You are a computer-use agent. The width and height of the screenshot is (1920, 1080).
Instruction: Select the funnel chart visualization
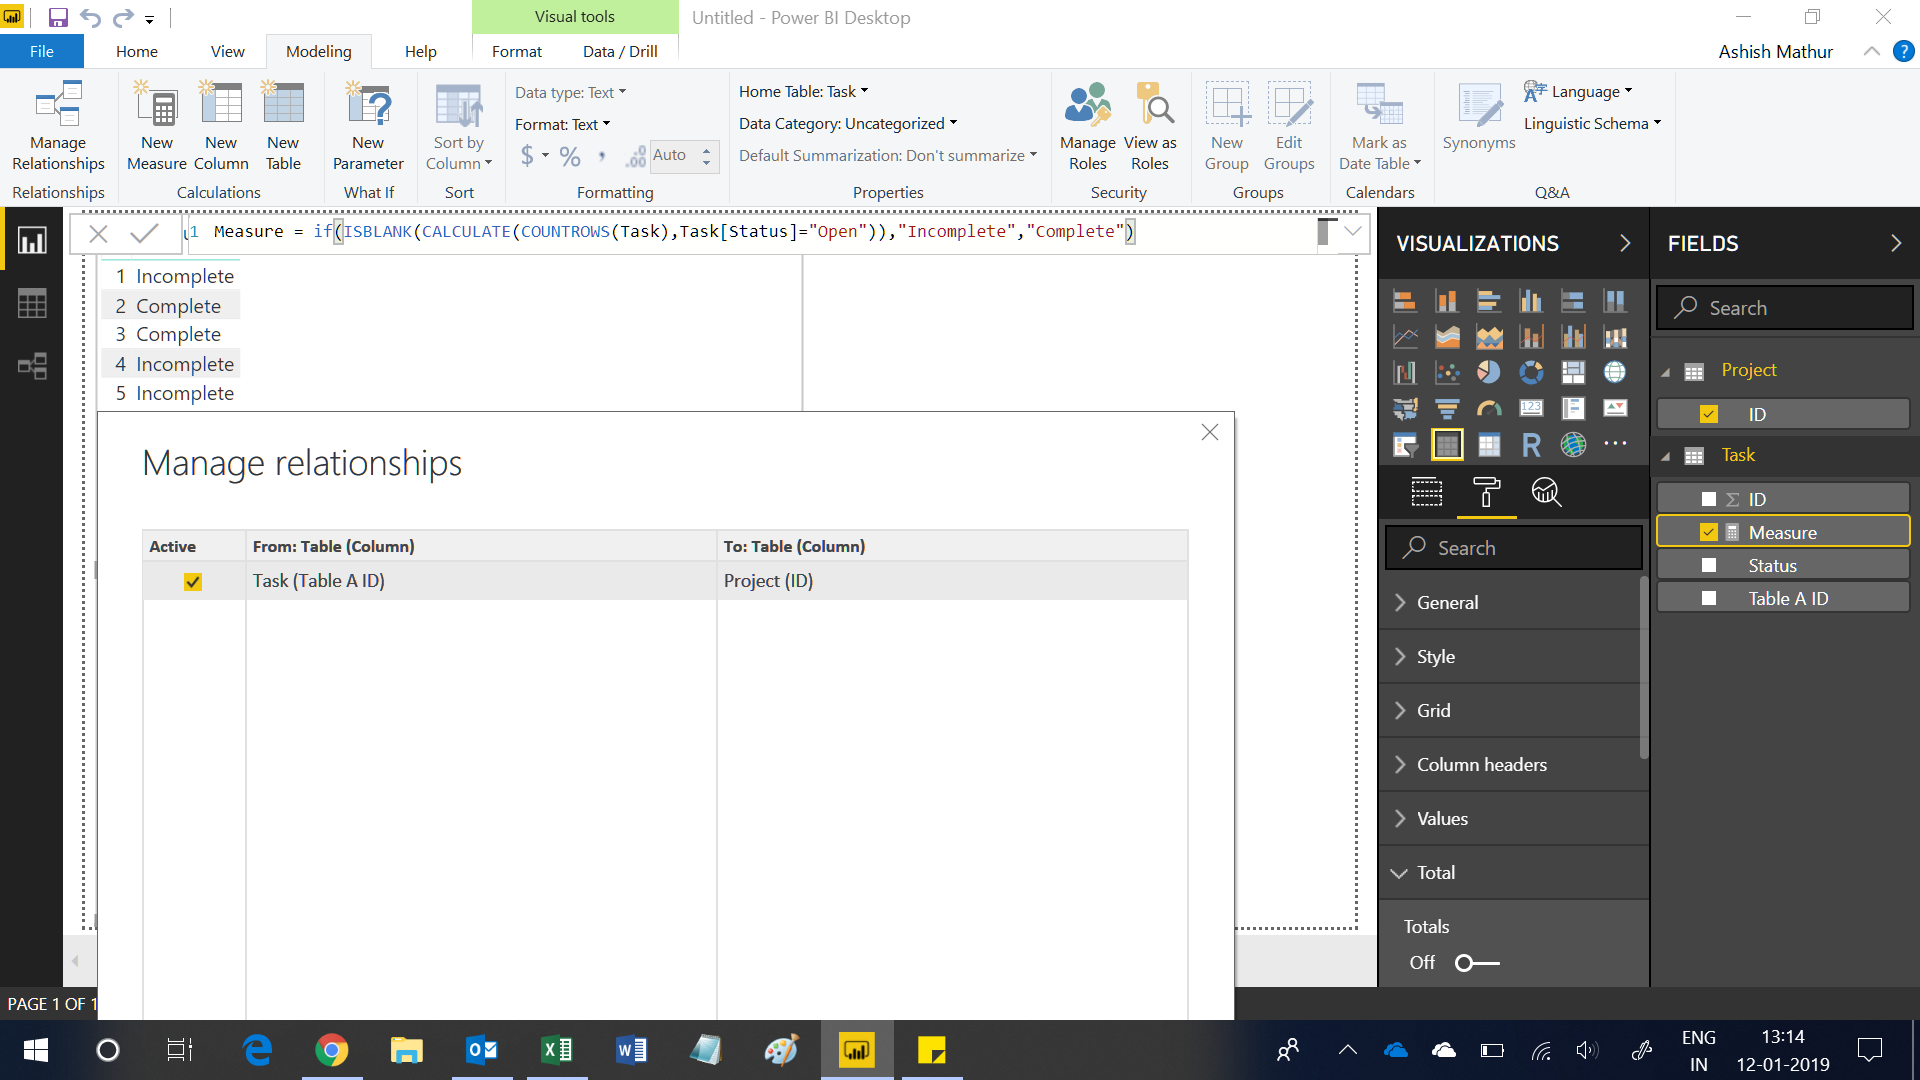pos(1447,408)
